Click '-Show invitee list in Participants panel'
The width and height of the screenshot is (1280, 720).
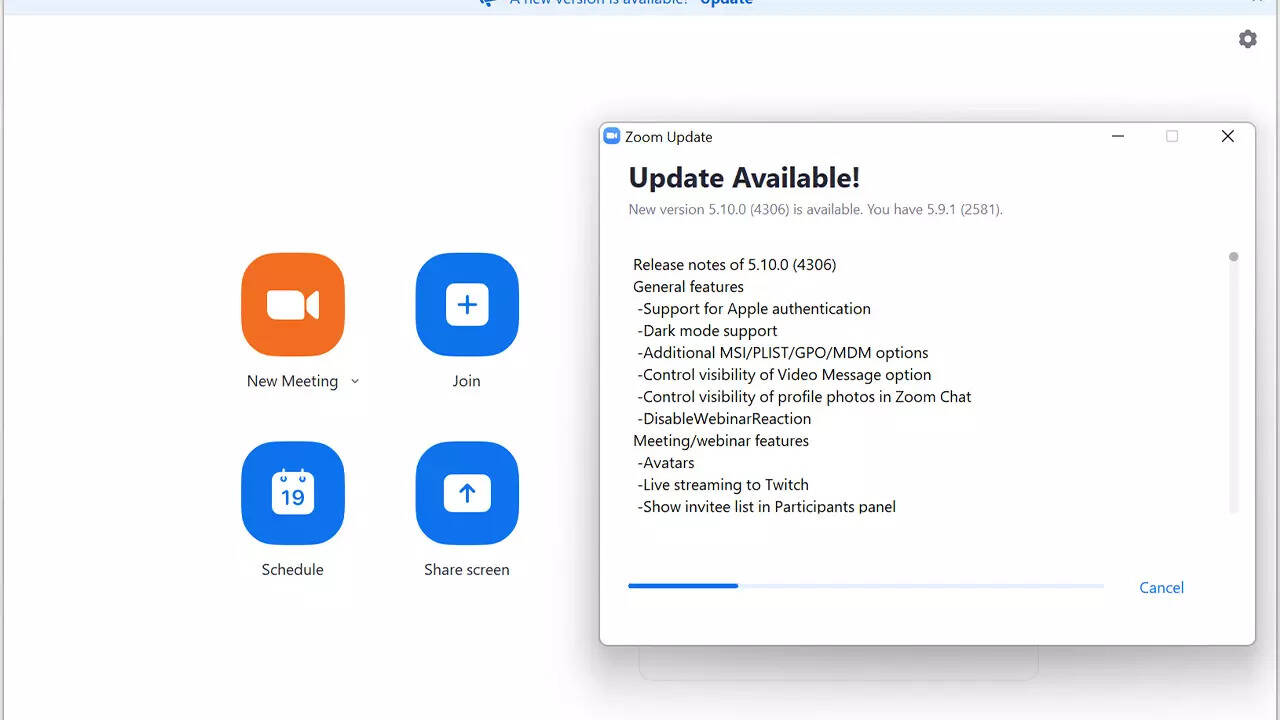pos(767,507)
